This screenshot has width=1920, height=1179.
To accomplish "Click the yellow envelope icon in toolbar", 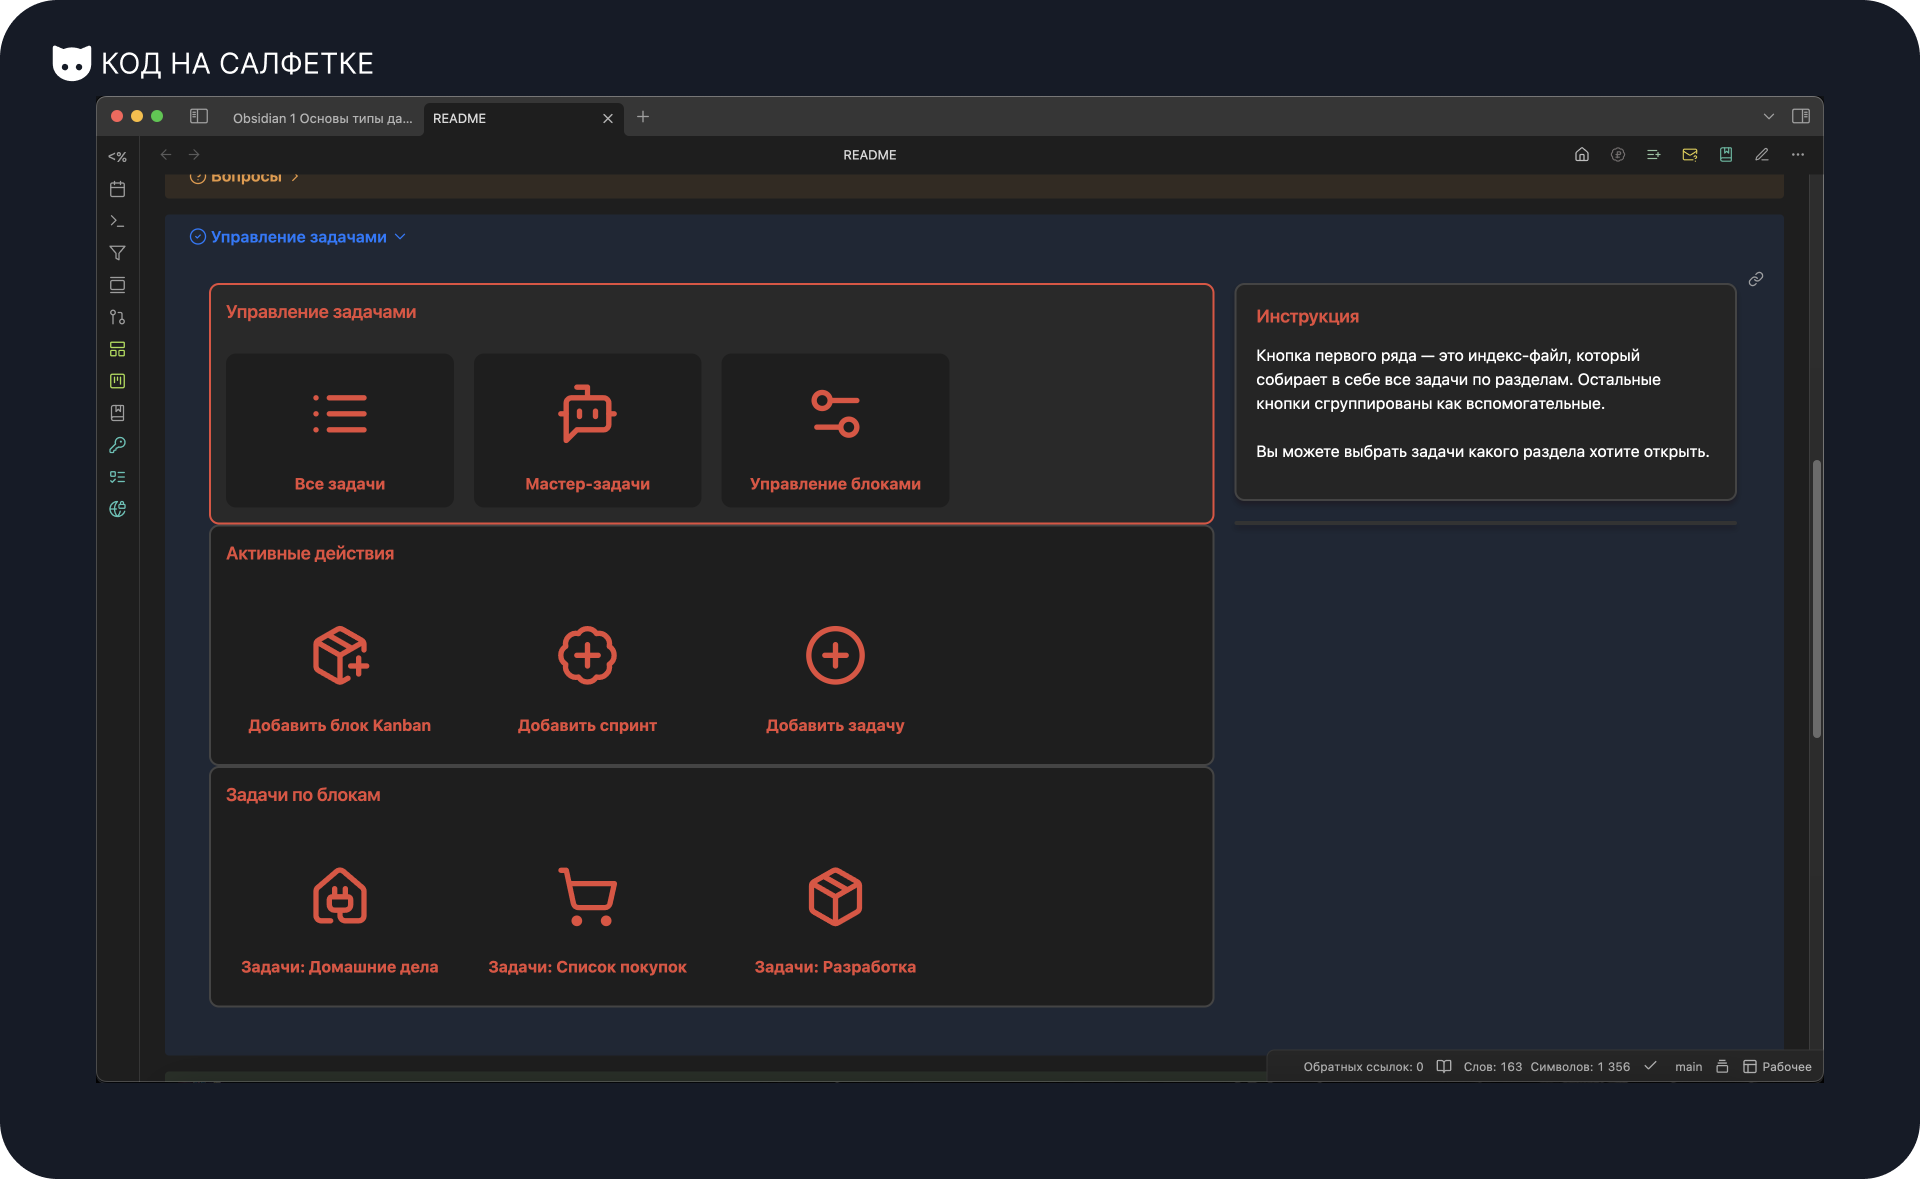I will pos(1690,155).
